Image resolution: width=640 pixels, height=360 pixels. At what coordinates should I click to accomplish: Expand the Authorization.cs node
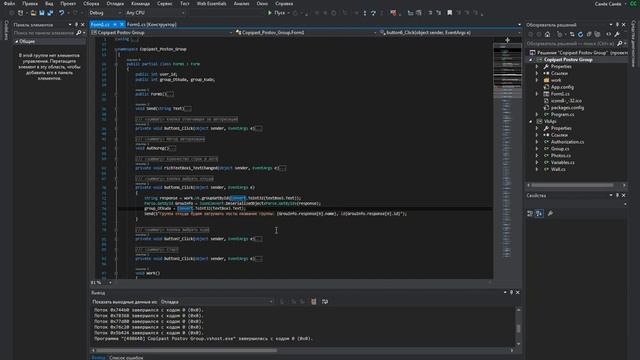click(537, 142)
